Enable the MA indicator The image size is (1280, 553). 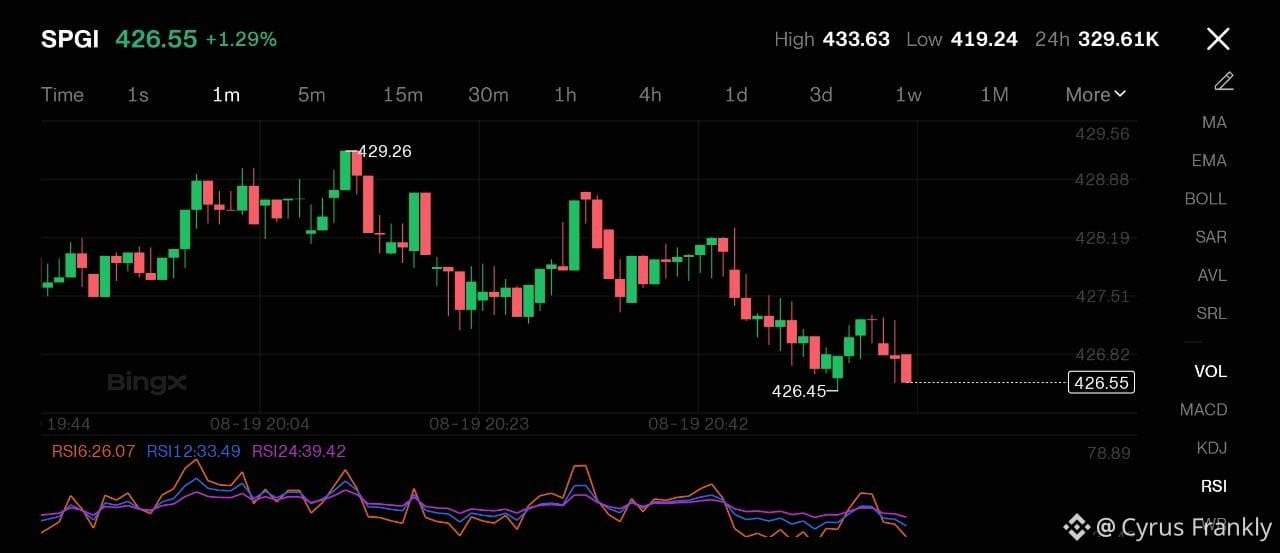pos(1214,122)
